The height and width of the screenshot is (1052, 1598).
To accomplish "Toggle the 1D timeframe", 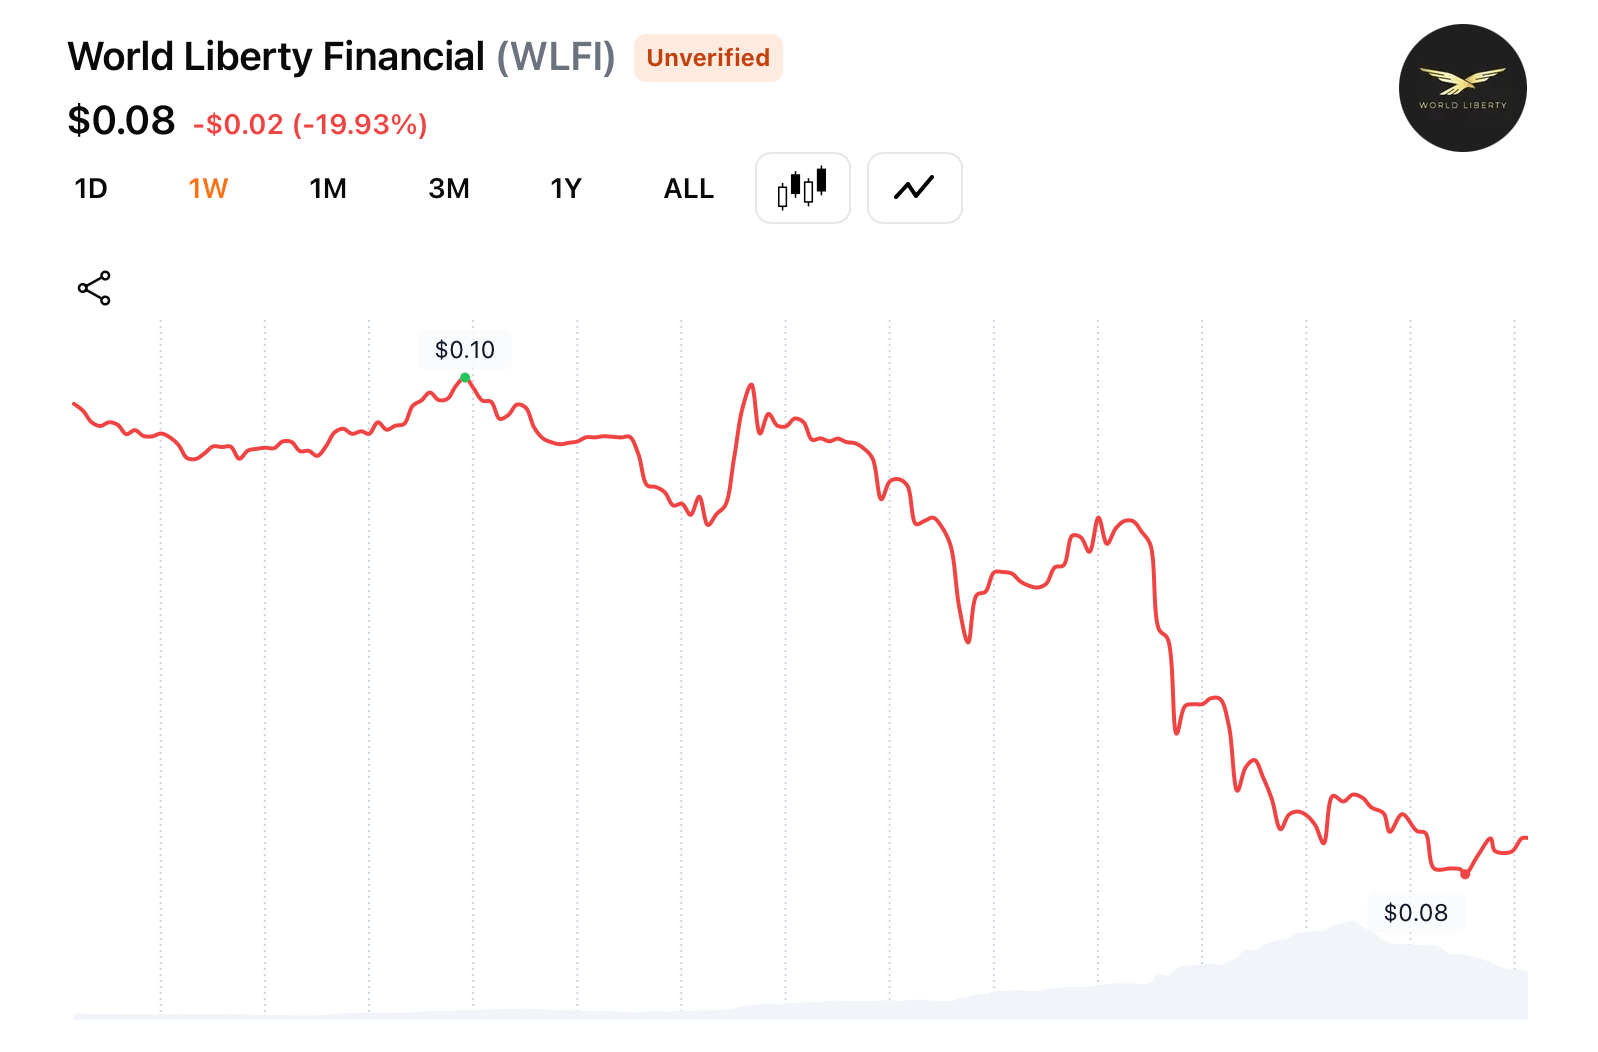I will (91, 188).
